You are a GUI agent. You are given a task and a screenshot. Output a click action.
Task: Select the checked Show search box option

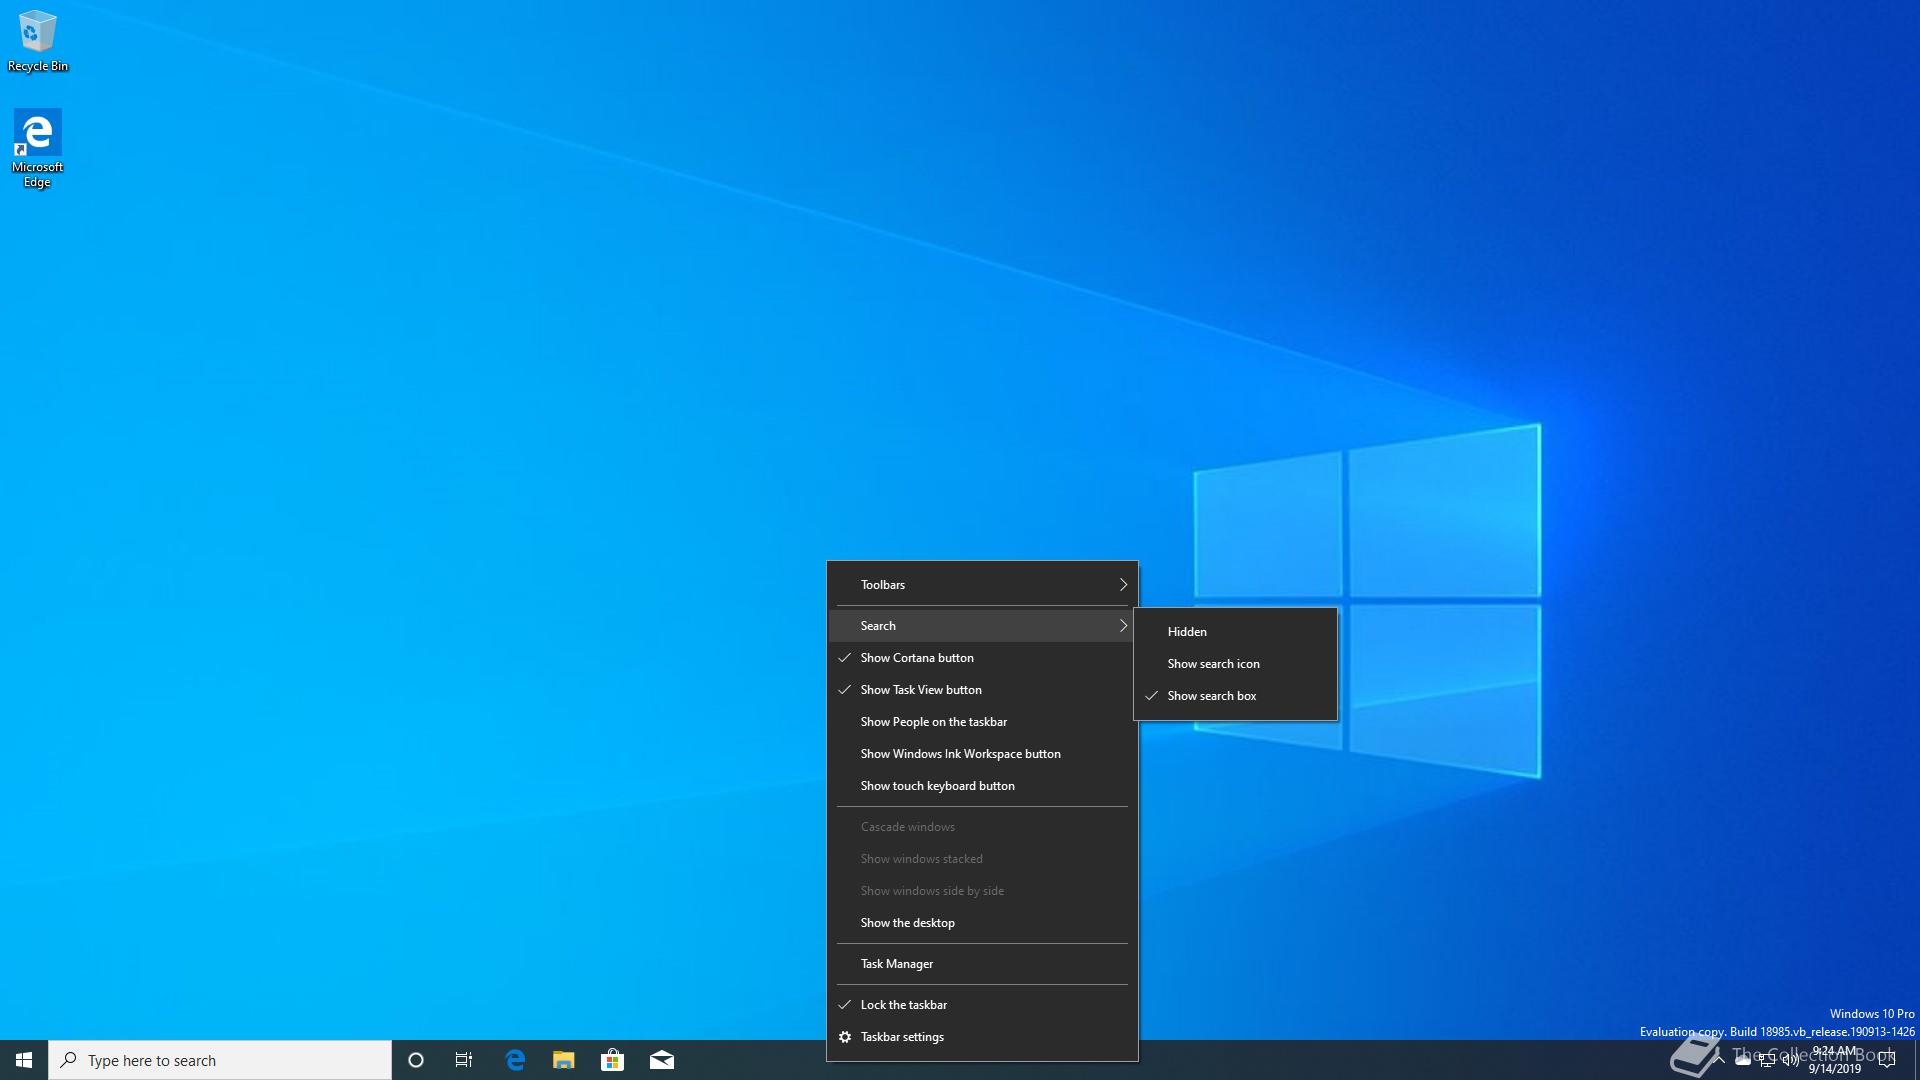click(1235, 696)
